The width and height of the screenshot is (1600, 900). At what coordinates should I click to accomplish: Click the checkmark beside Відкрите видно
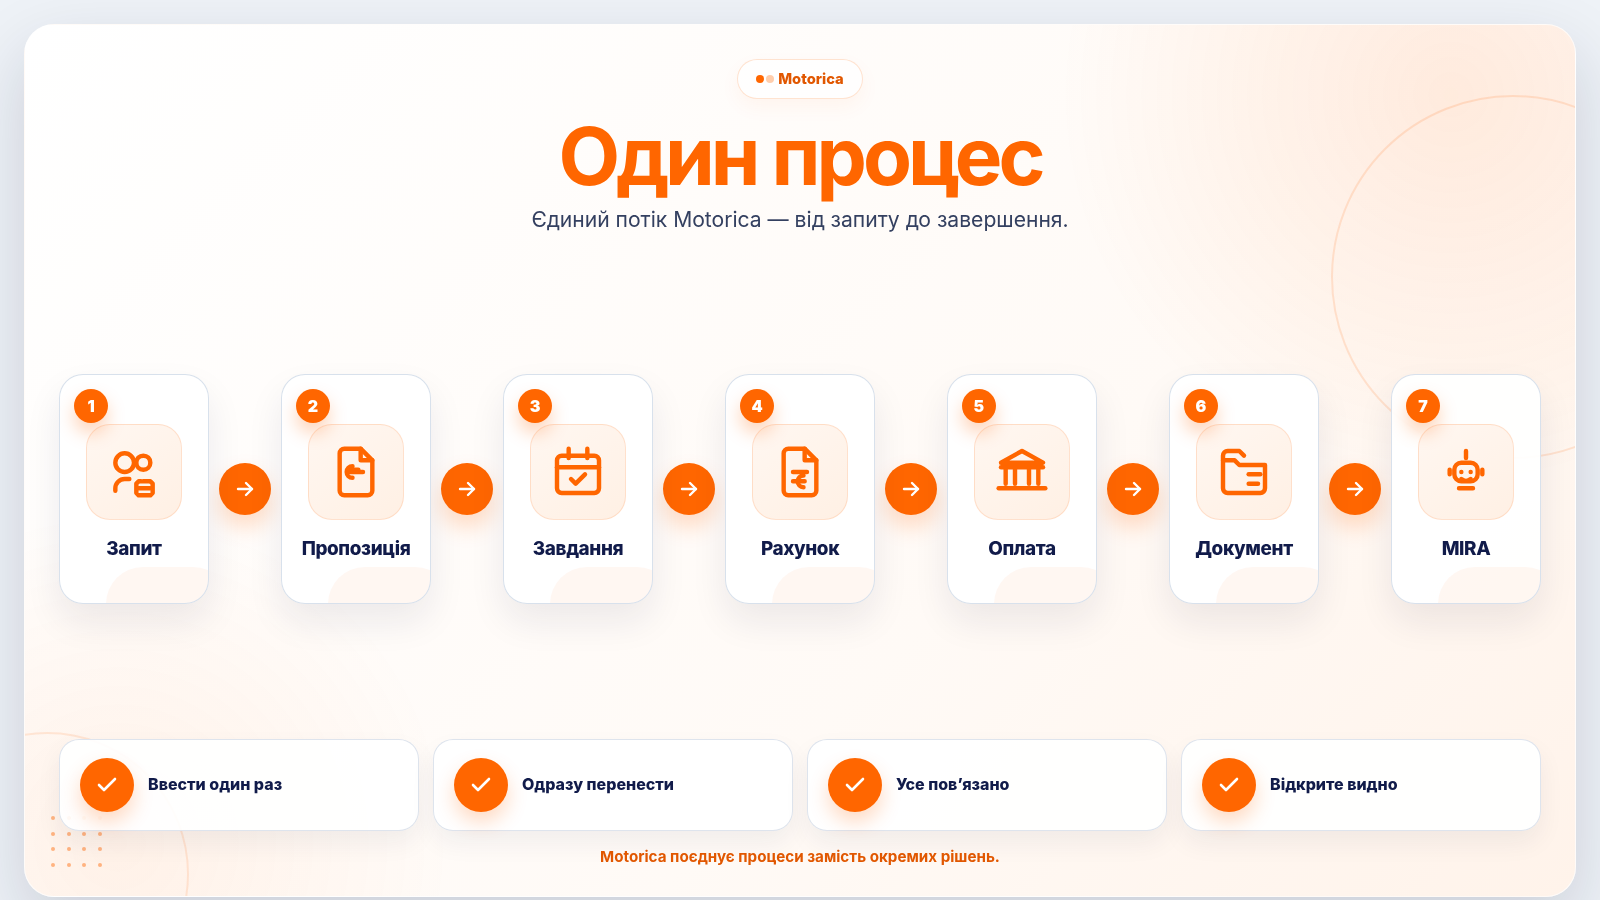[1229, 785]
